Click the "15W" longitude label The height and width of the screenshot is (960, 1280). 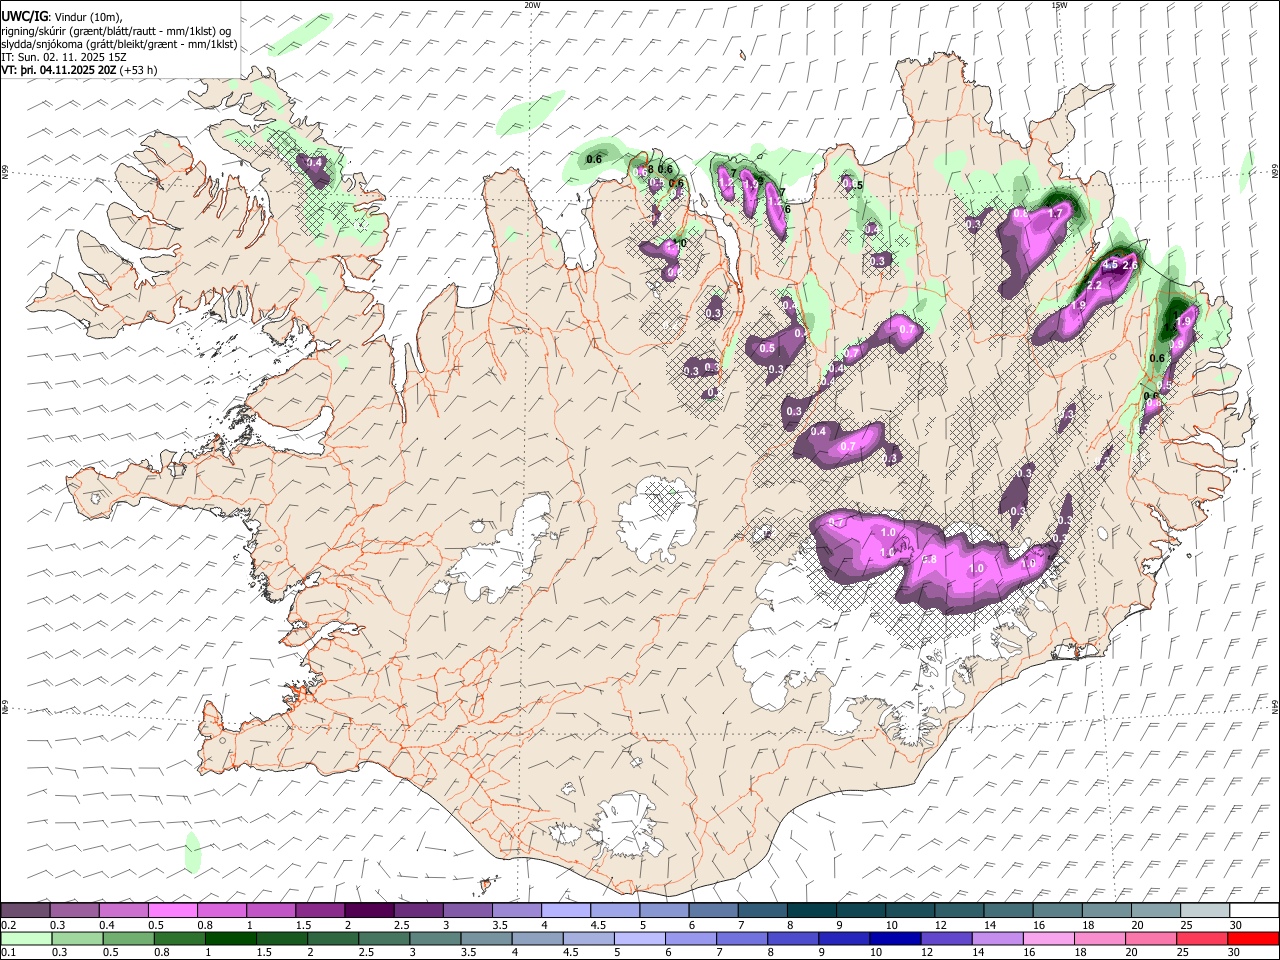coord(1059,5)
